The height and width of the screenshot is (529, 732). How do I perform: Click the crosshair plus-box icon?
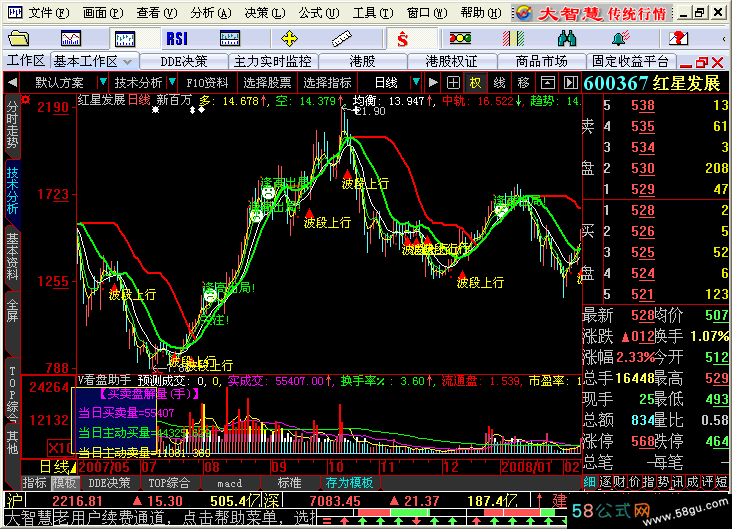point(453,83)
